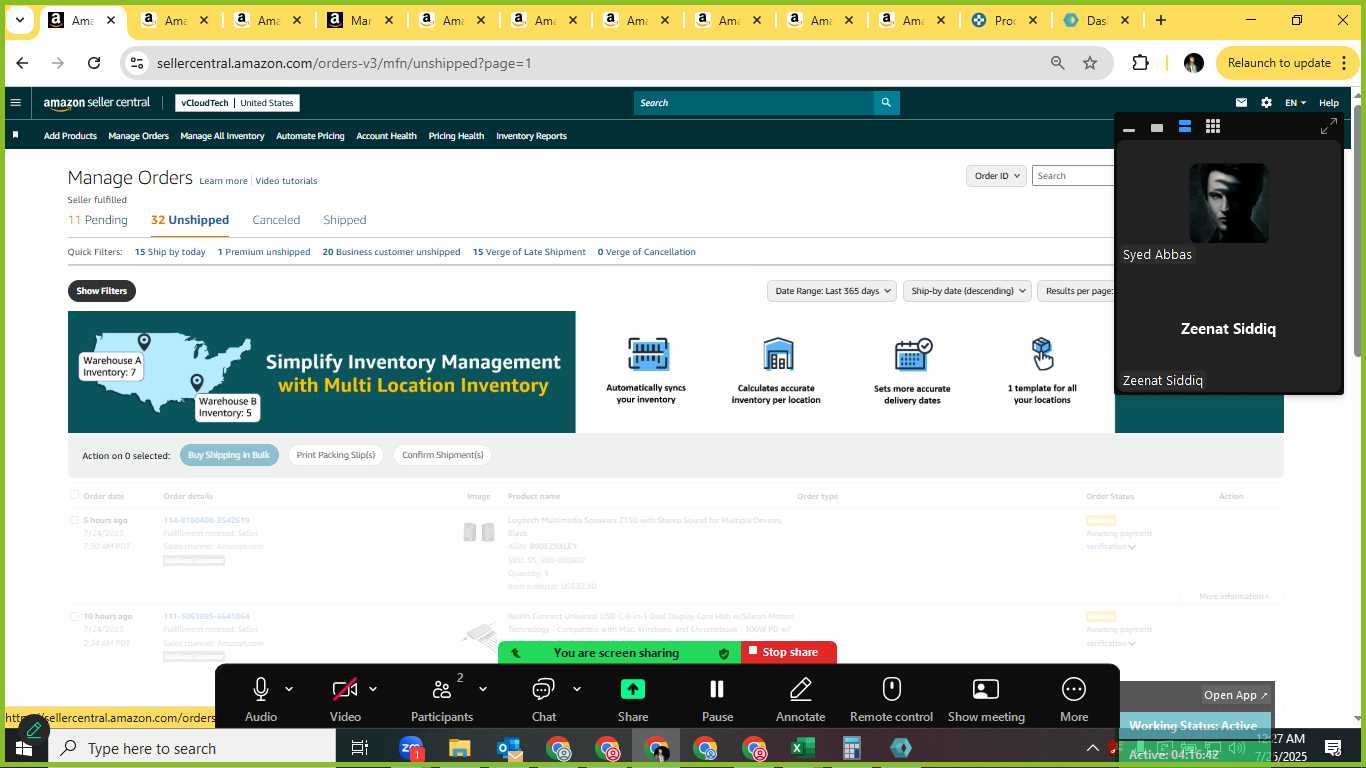1366x768 pixels.
Task: Open the Manage All Inventory menu
Action: (222, 136)
